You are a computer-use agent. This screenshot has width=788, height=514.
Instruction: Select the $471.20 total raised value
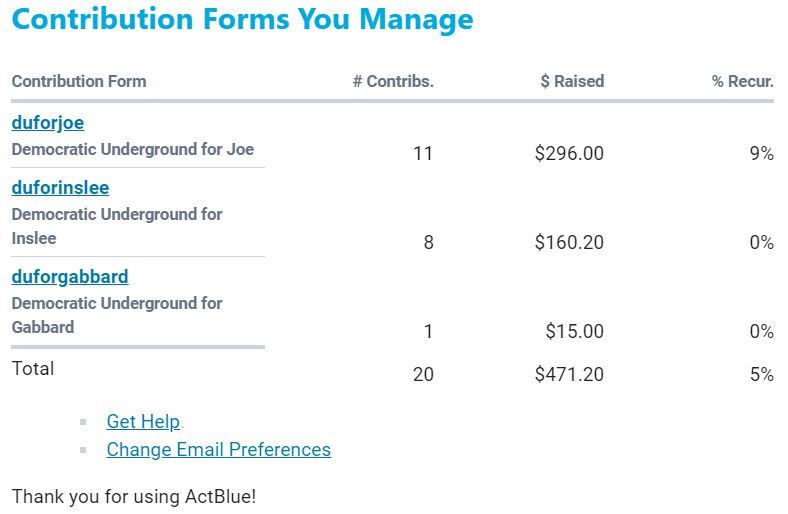[569, 375]
